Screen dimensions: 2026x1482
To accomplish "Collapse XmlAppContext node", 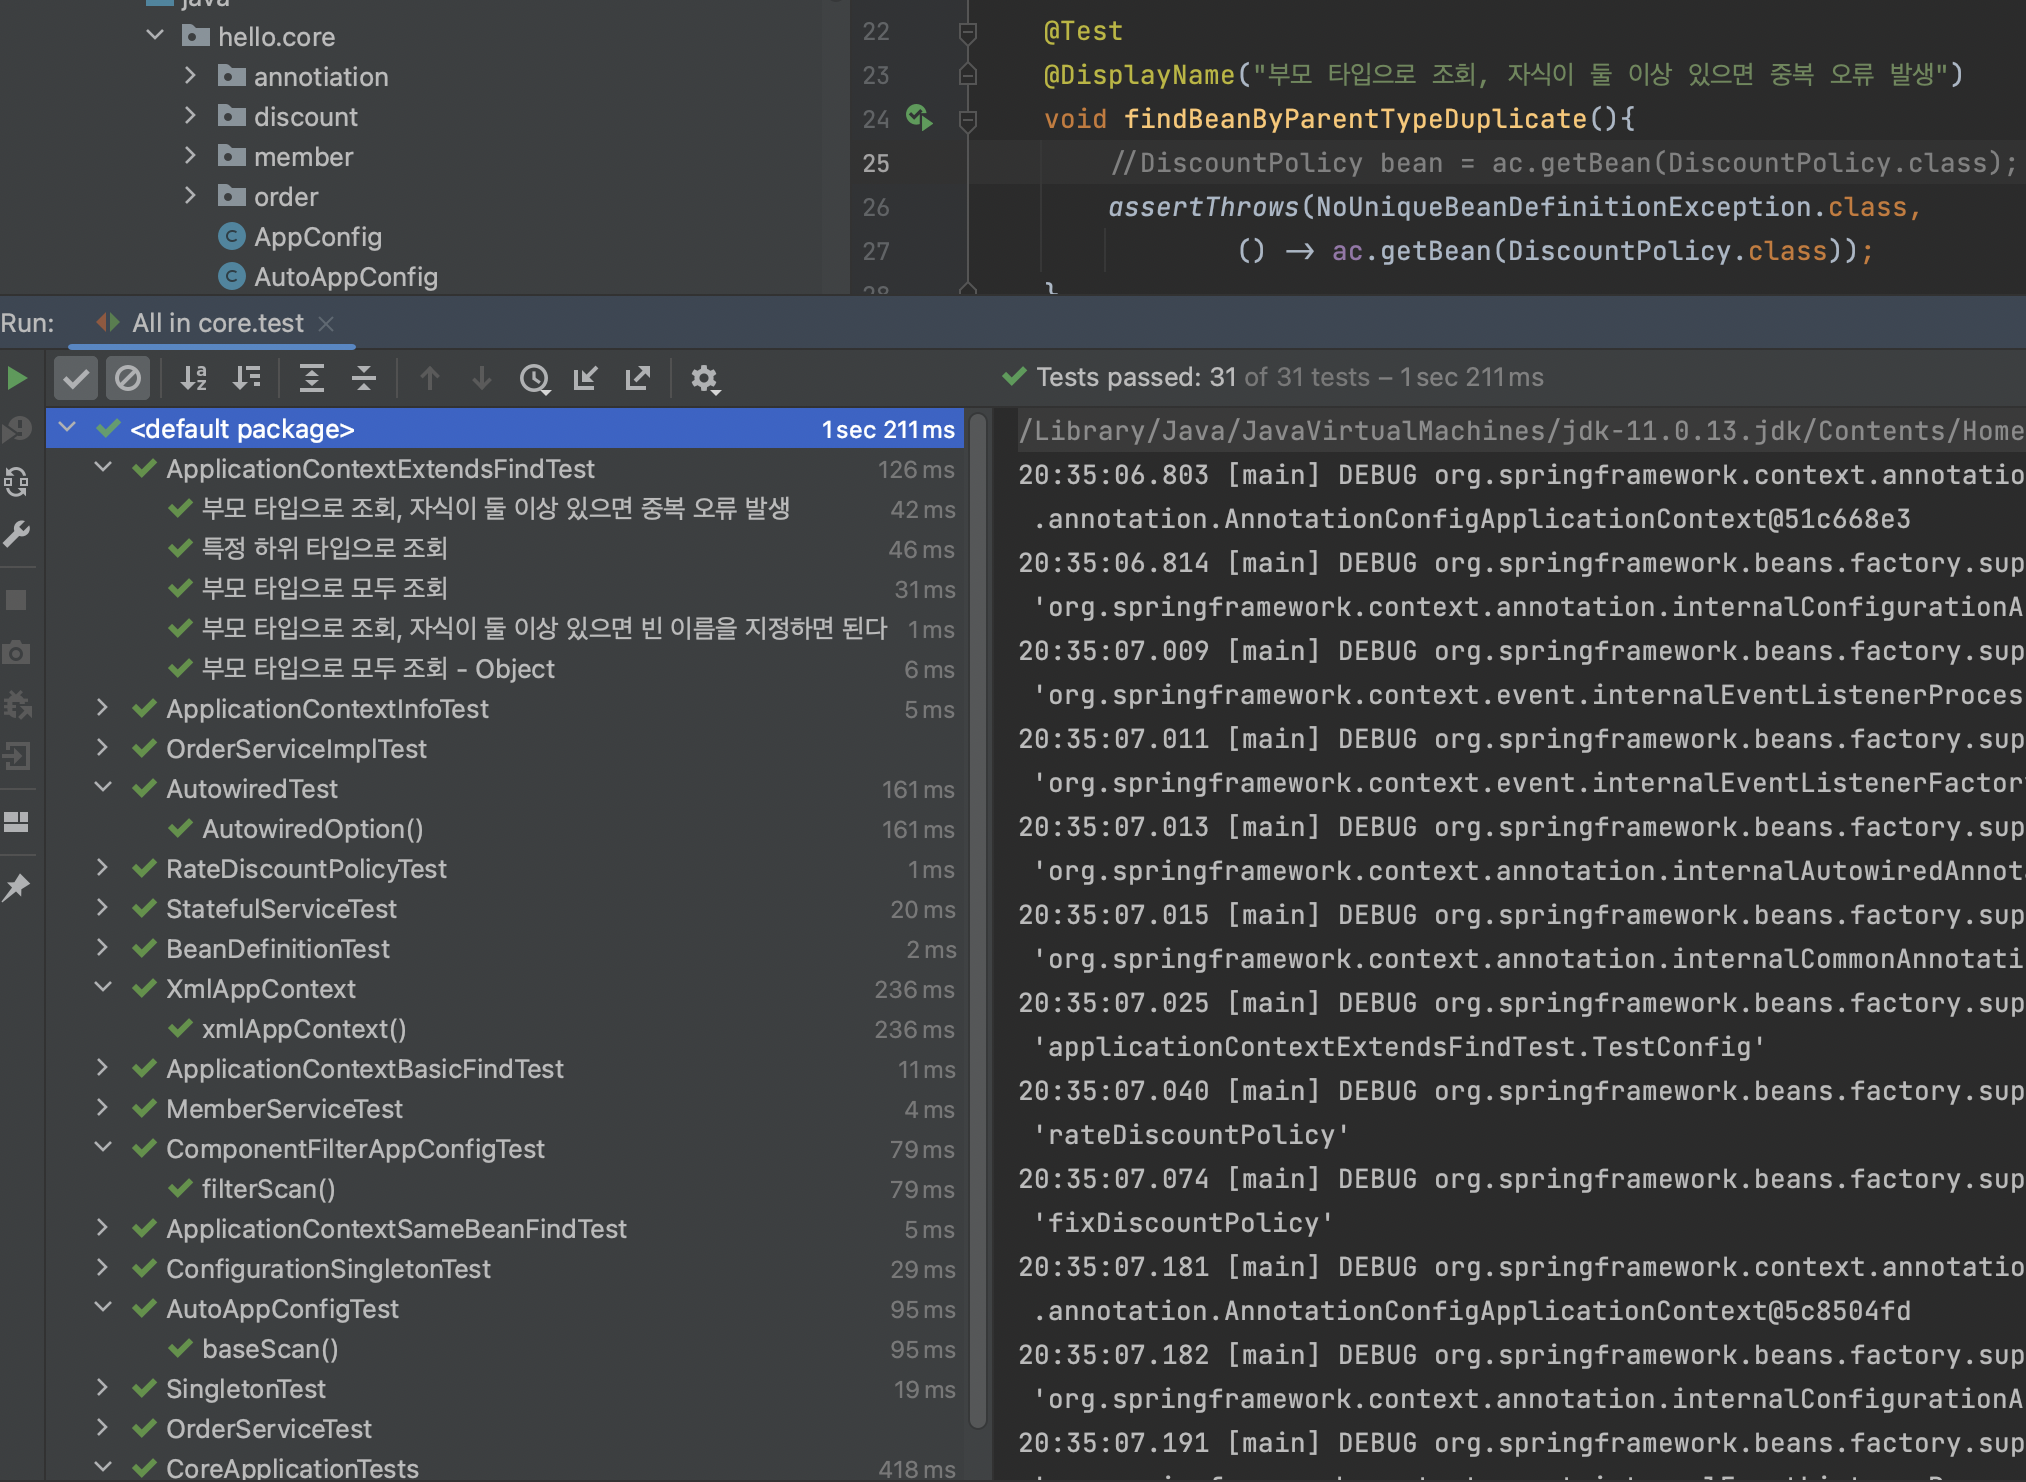I will point(103,988).
